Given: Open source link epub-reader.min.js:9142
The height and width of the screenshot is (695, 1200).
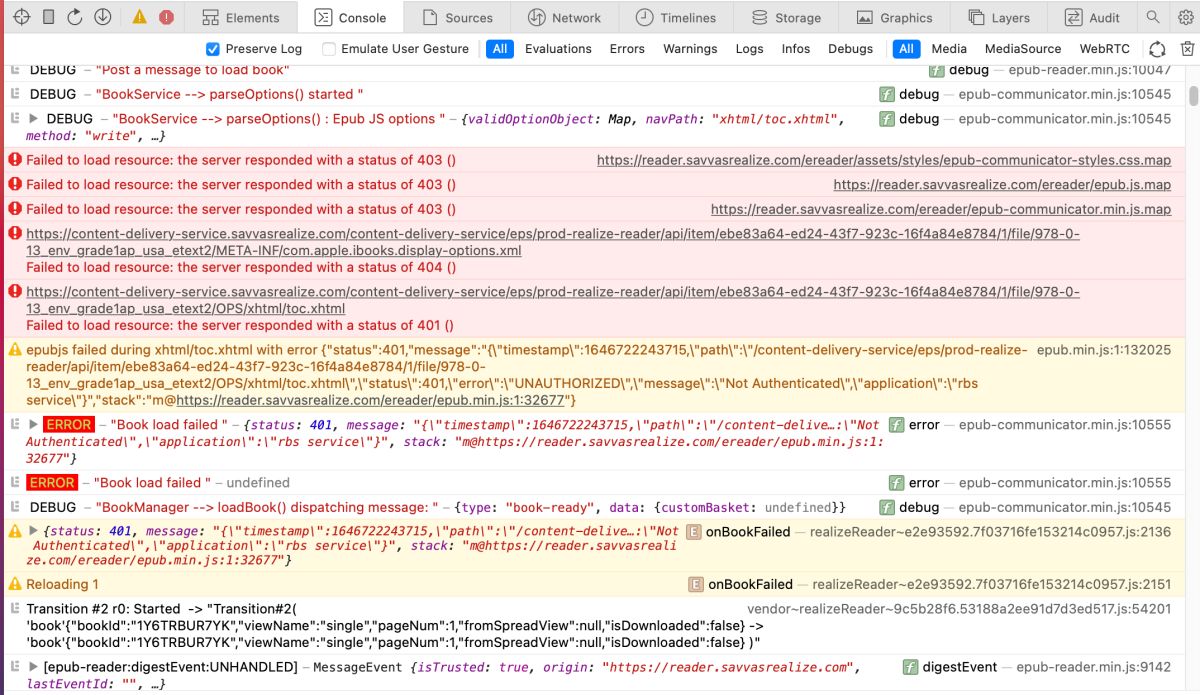Looking at the screenshot, I should tap(1093, 667).
